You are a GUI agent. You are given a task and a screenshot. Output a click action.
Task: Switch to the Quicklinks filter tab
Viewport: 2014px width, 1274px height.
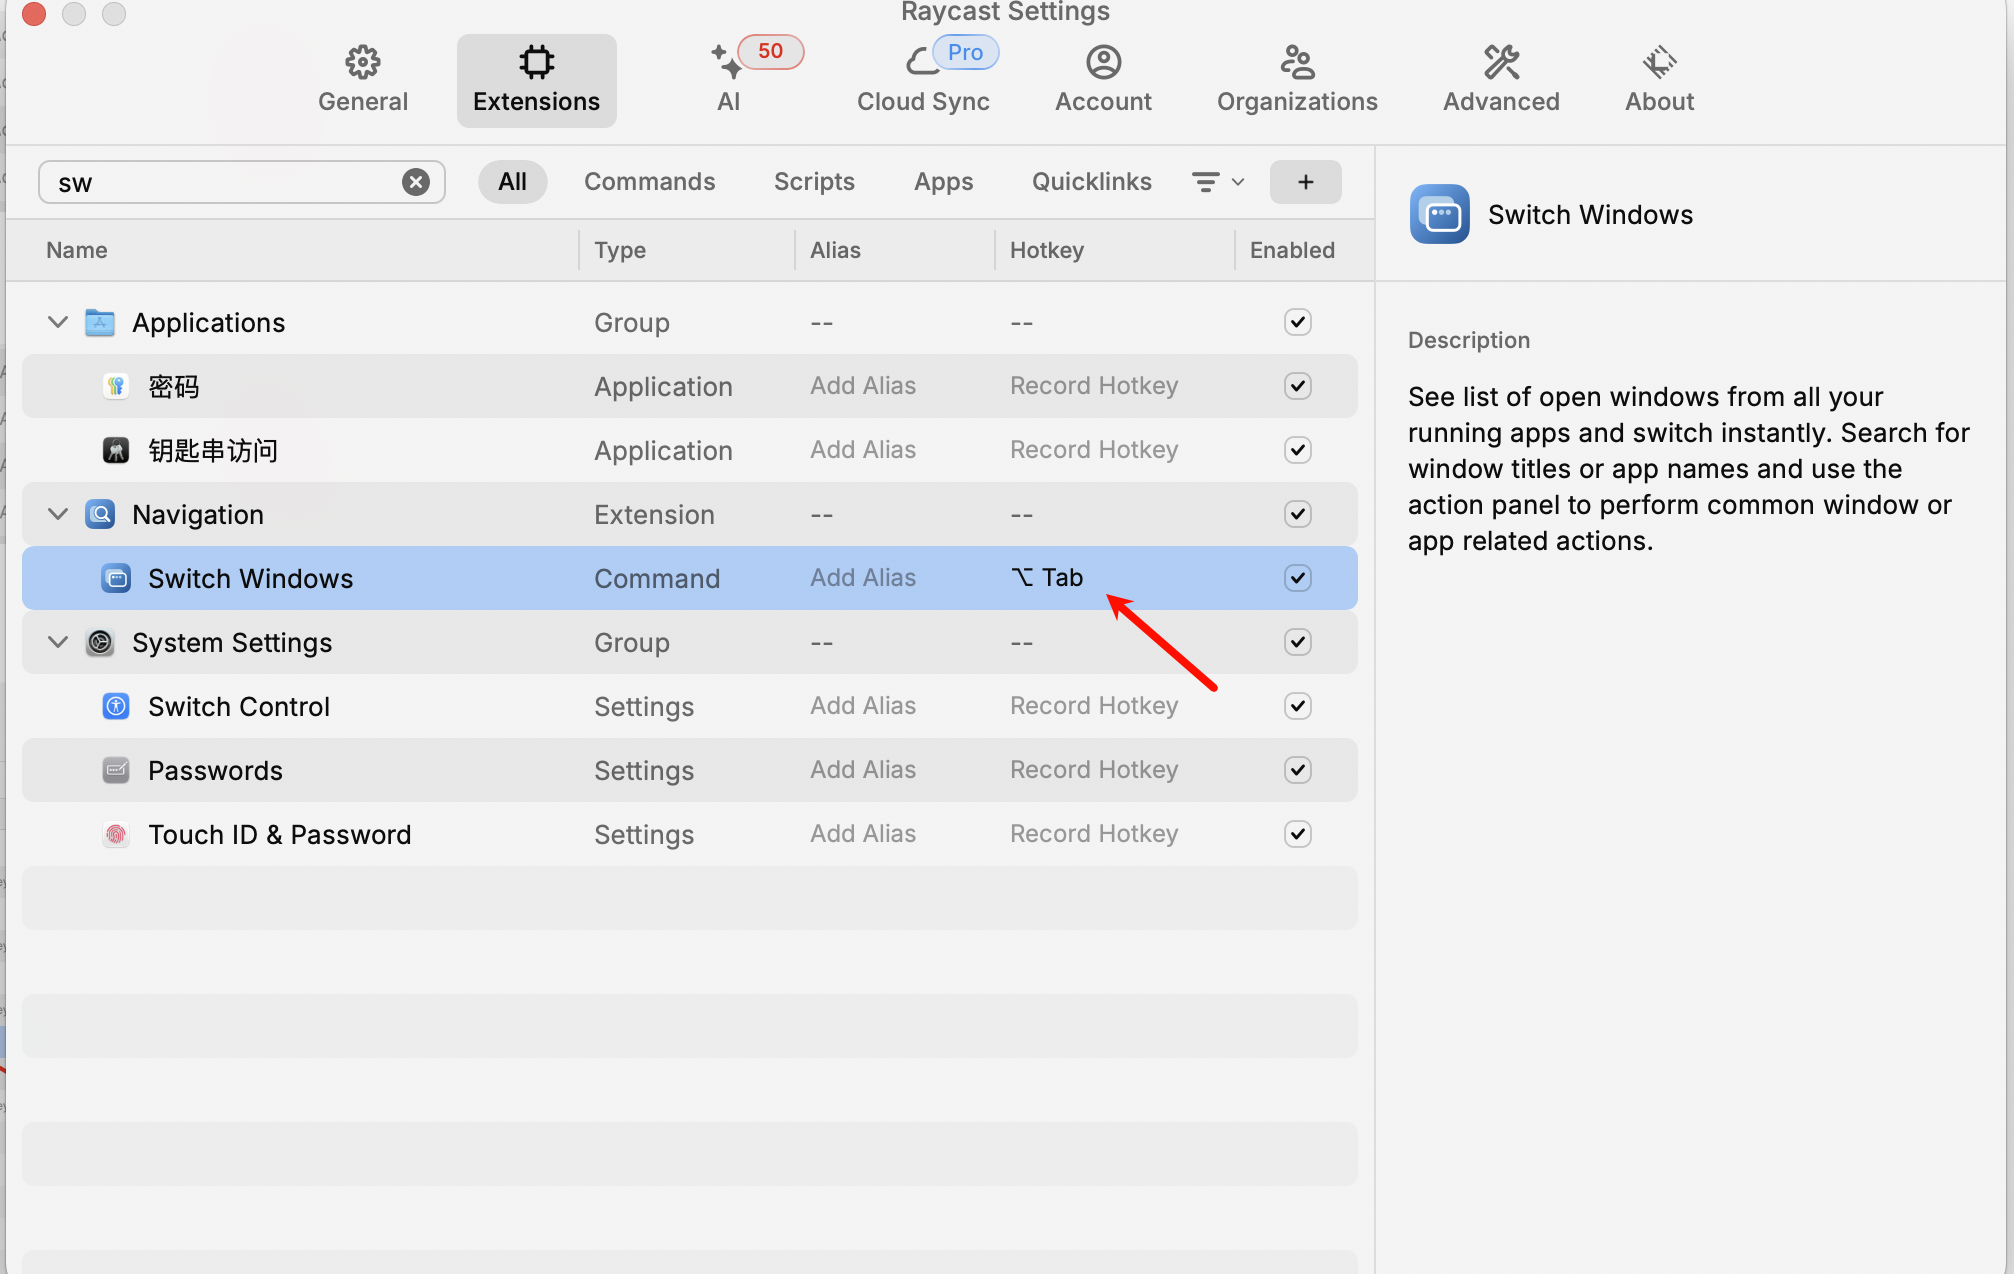pos(1091,182)
